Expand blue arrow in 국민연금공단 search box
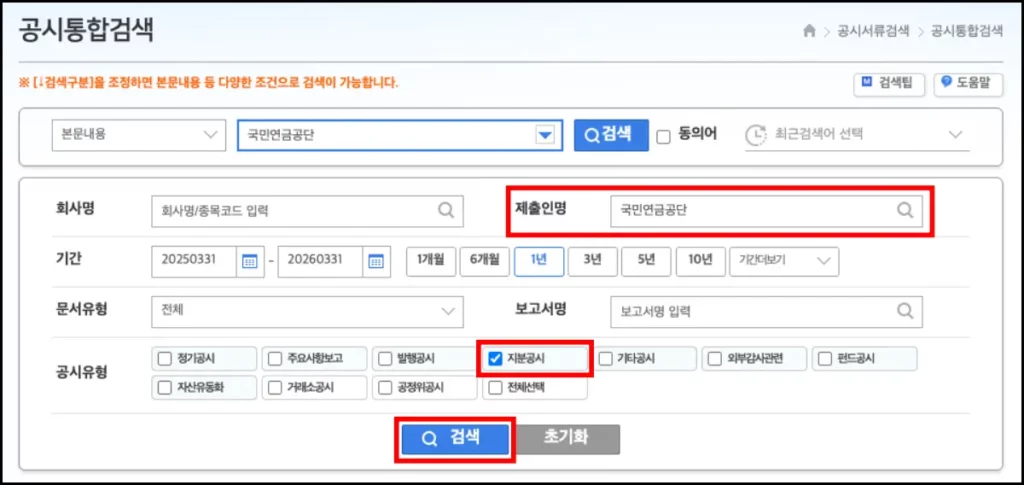The image size is (1024, 485). click(544, 135)
